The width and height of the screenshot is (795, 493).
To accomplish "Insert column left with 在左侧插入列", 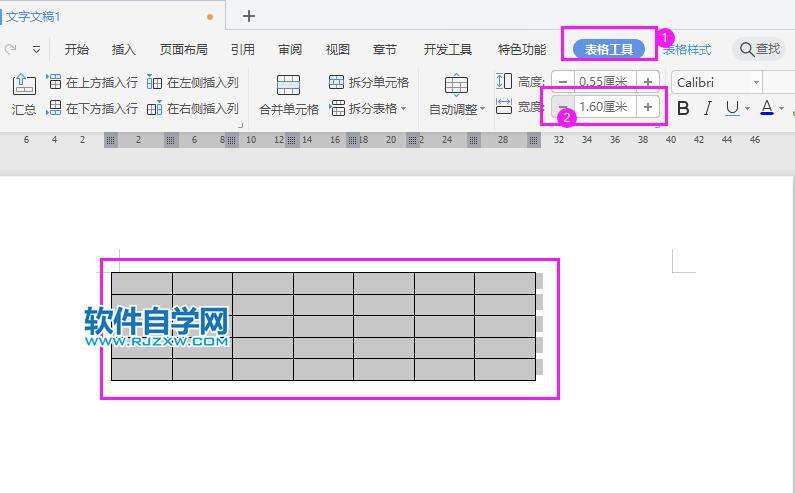I will [192, 82].
